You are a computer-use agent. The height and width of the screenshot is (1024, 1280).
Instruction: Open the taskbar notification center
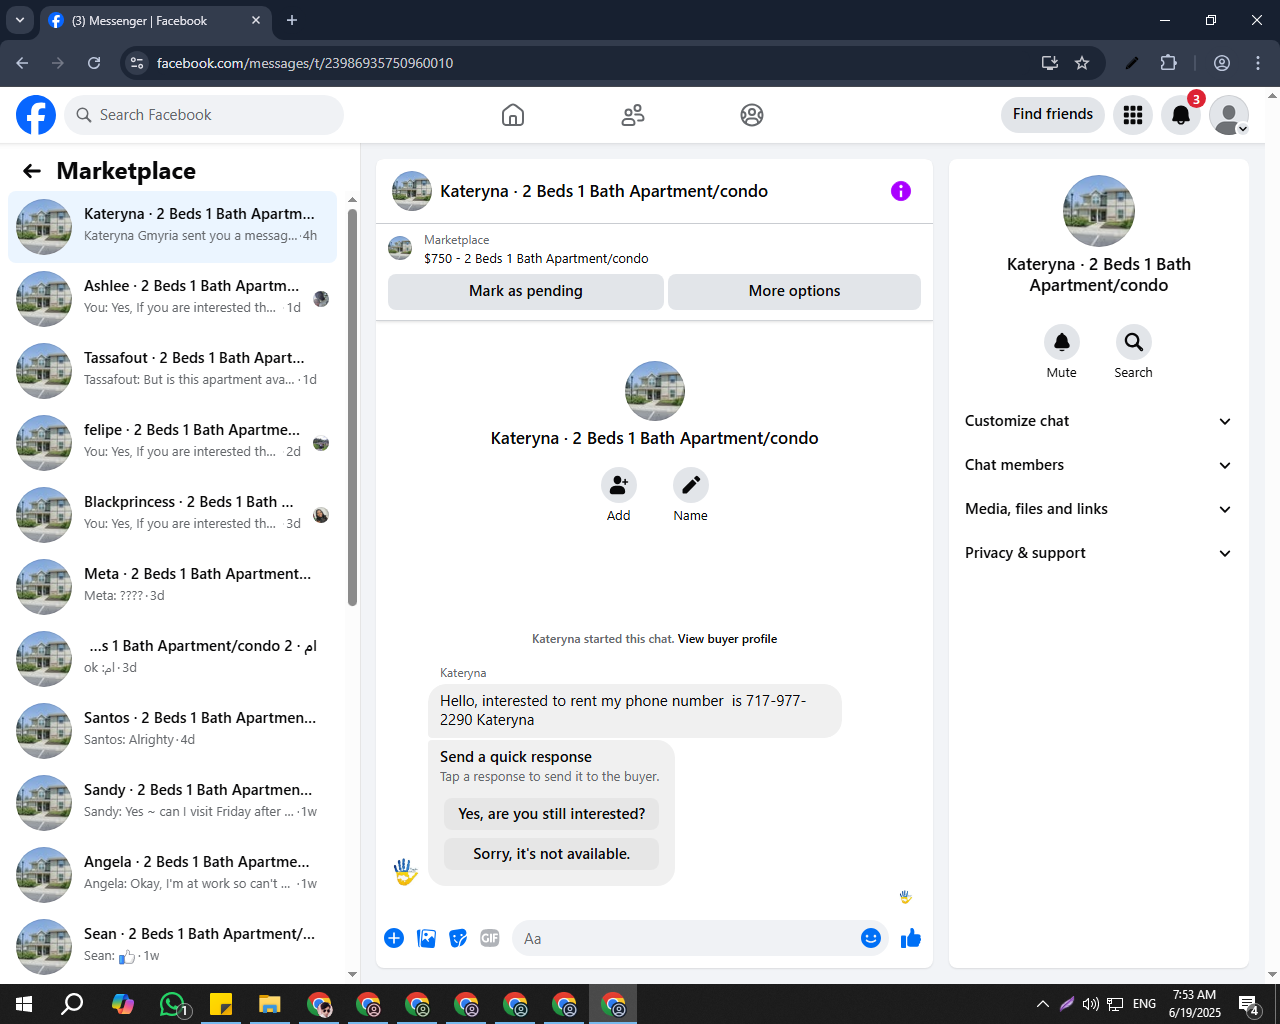click(1249, 1004)
